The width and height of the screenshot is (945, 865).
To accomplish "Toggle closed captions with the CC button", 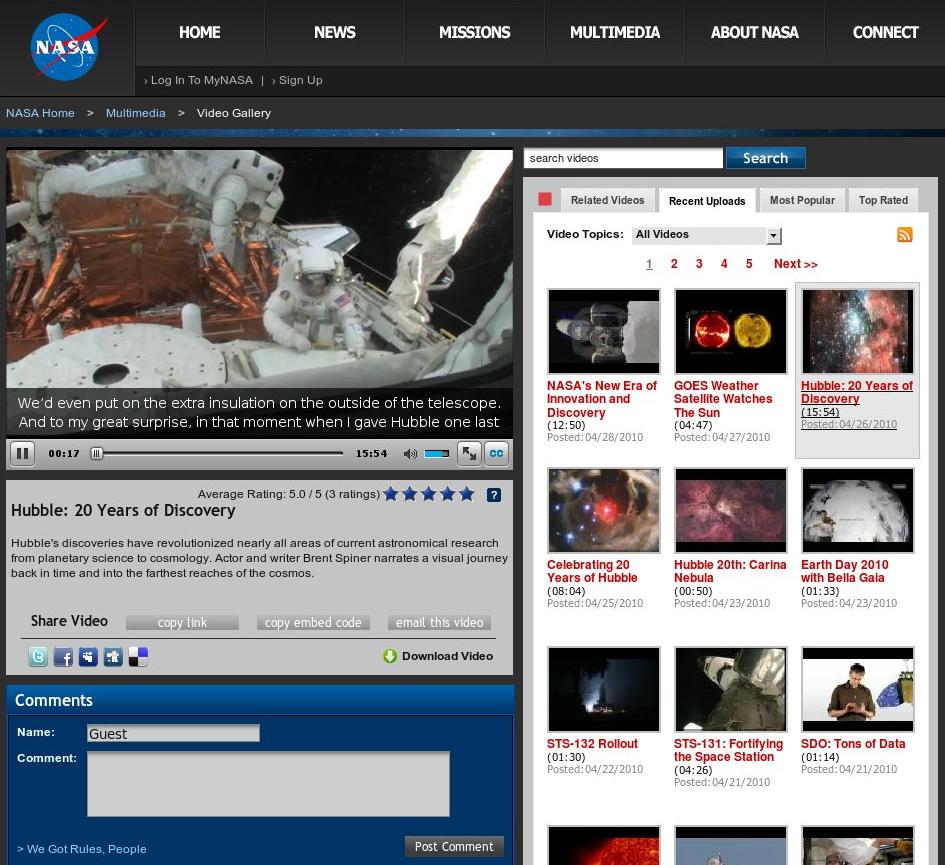I will [x=496, y=454].
